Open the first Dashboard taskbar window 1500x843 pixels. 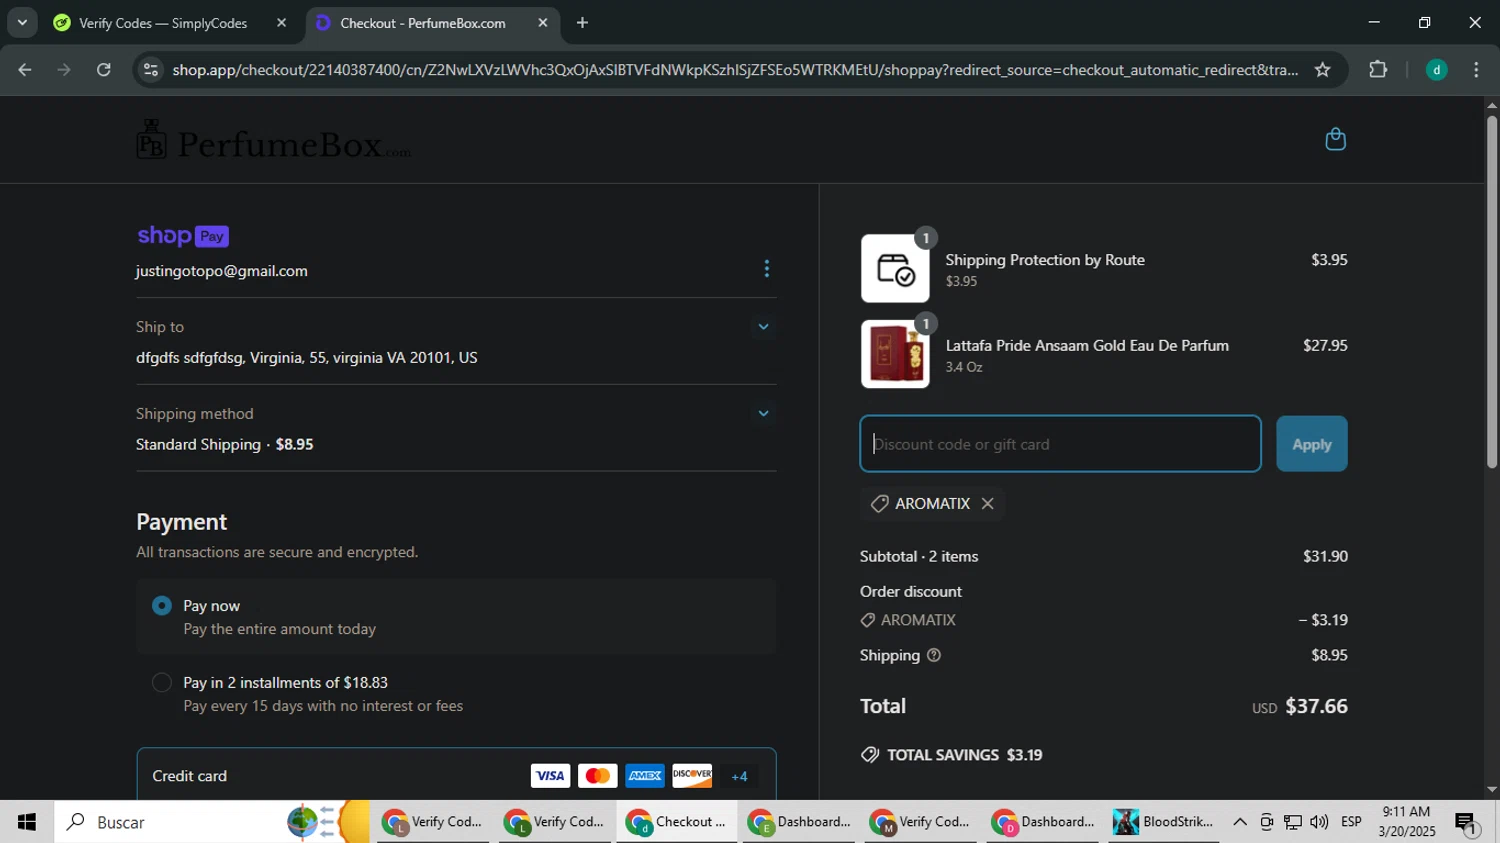click(798, 822)
